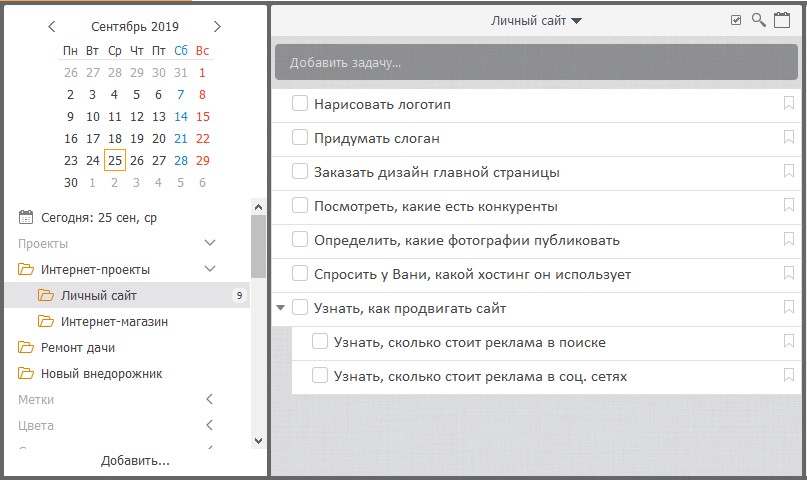Bookmark 'Спросить у Вани' hosting task
807x480 pixels.
788,273
